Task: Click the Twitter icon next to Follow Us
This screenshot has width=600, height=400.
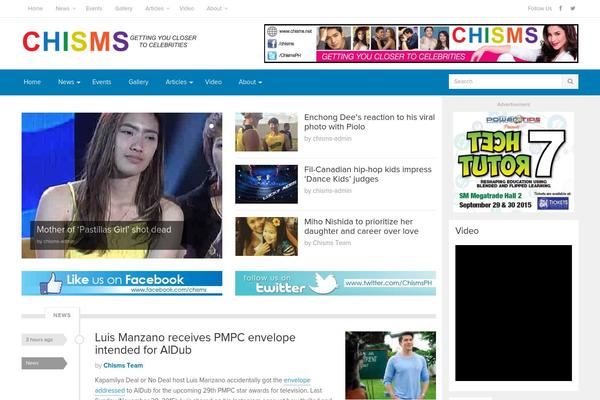Action: [x=573, y=8]
